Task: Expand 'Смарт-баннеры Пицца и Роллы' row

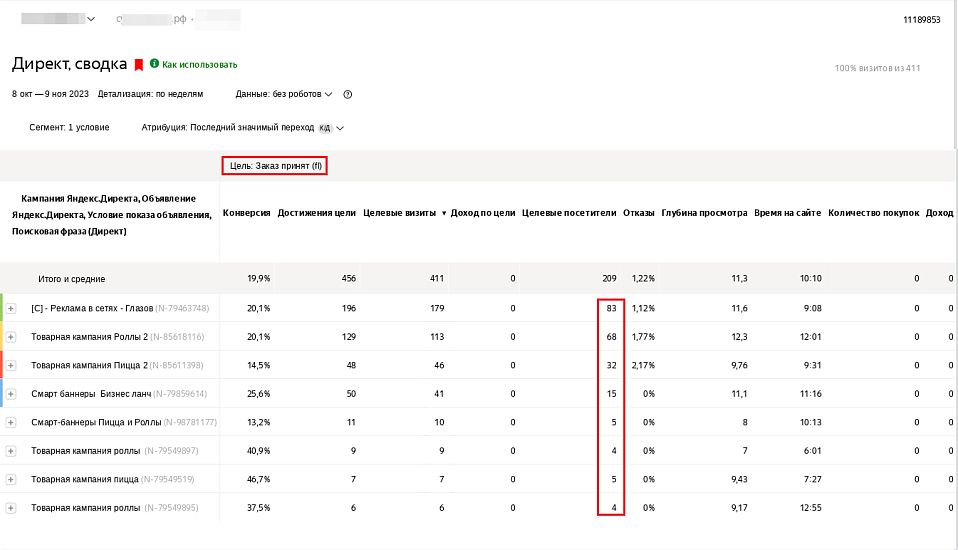Action: 11,422
